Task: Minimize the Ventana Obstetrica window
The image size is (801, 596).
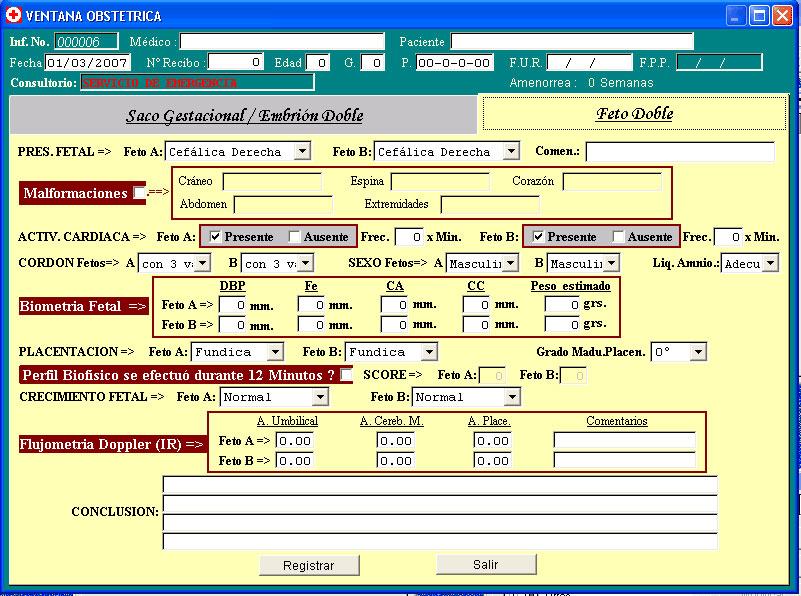Action: coord(735,16)
